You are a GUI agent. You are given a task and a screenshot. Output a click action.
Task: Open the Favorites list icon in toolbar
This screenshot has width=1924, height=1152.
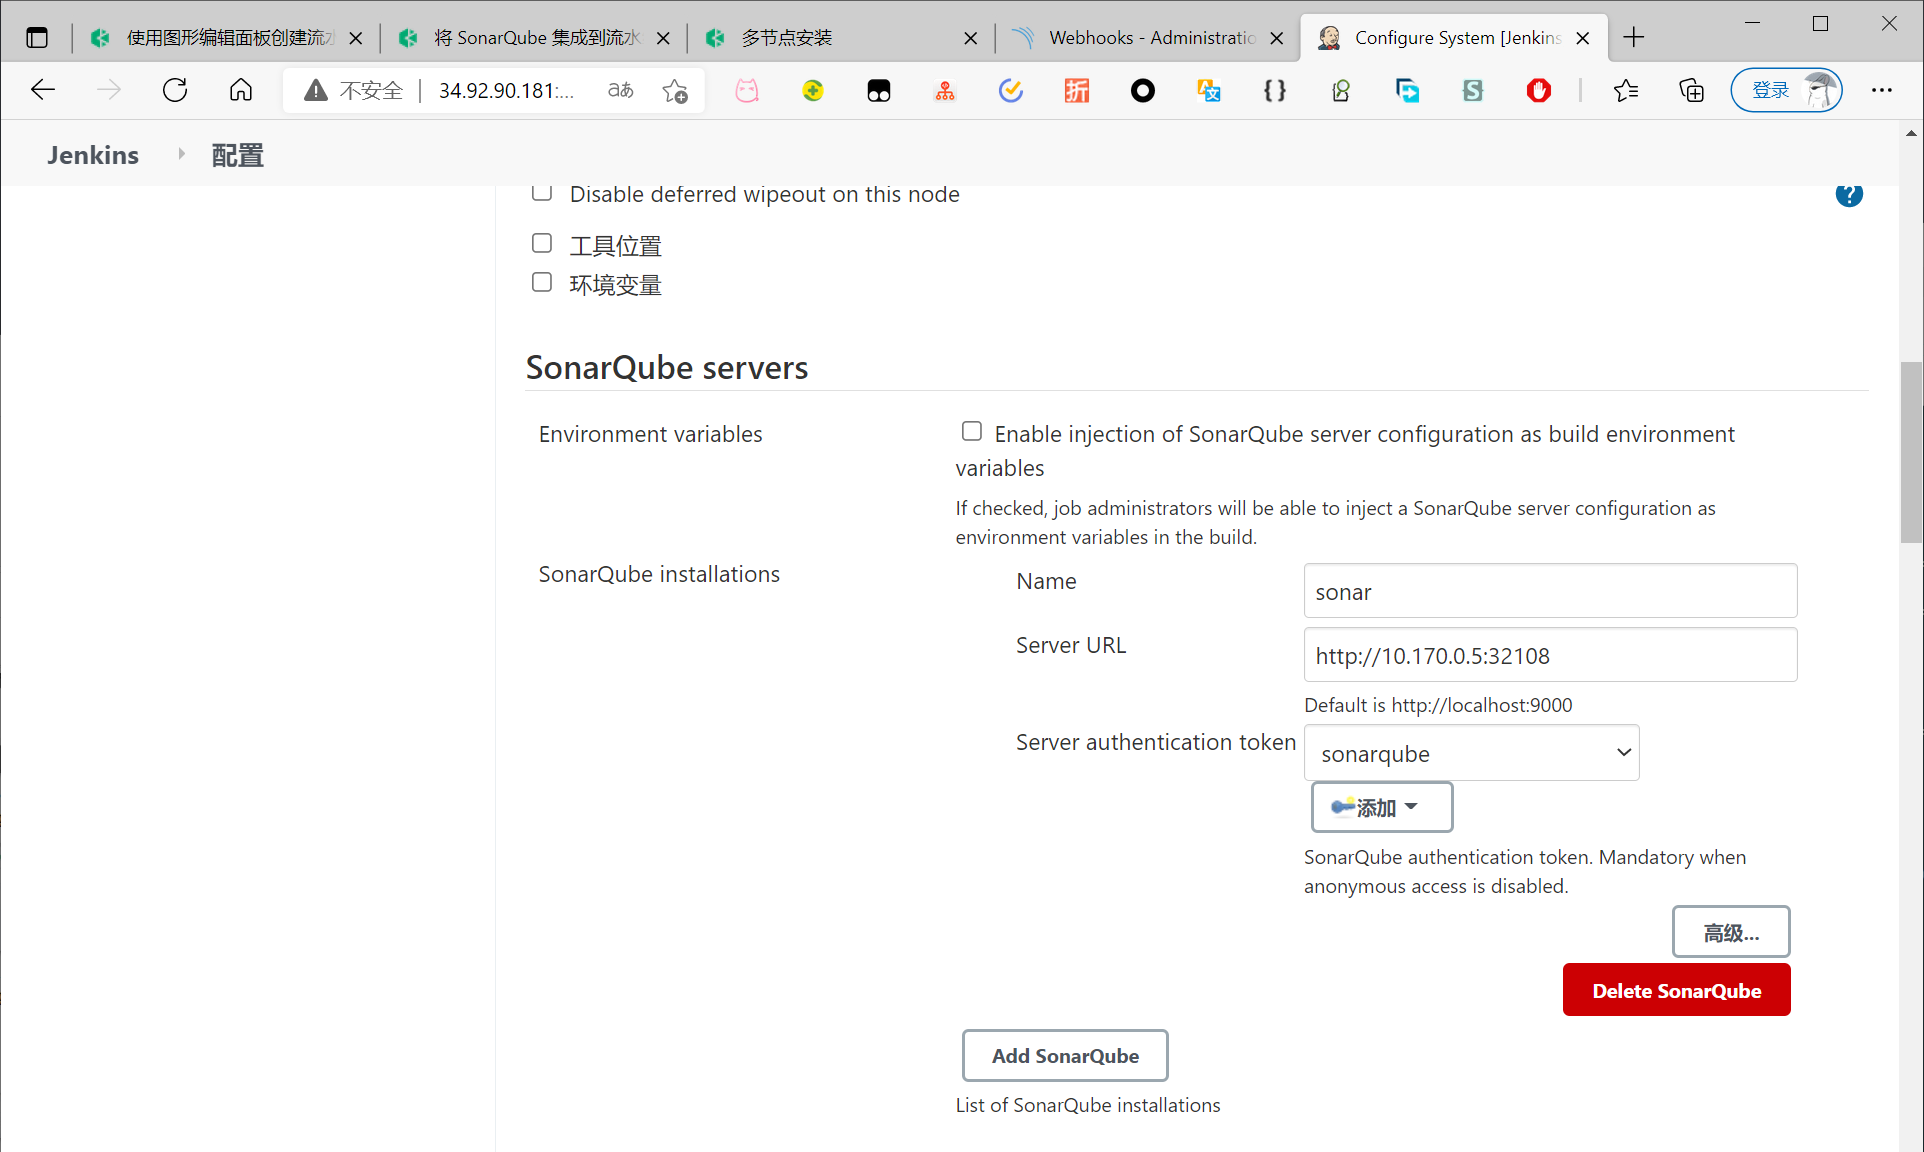point(1626,91)
